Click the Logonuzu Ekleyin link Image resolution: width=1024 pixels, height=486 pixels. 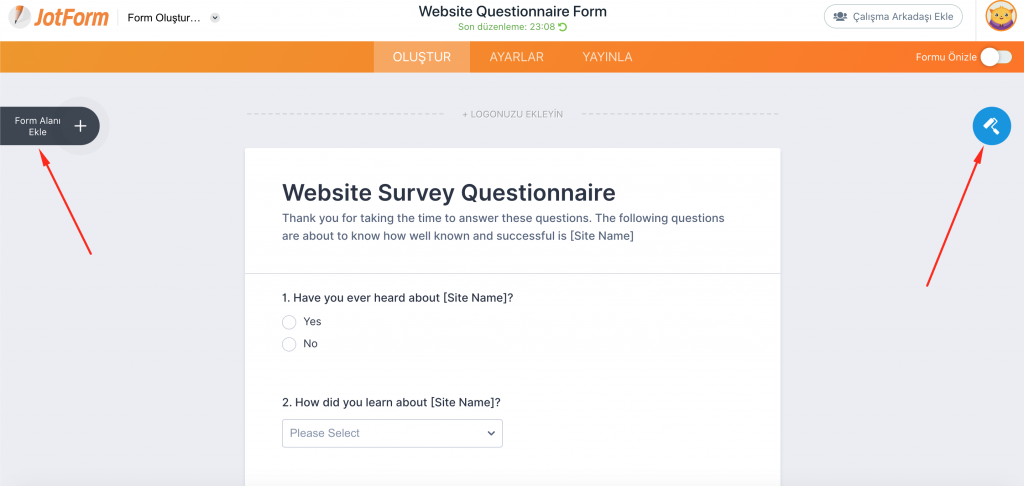[512, 114]
